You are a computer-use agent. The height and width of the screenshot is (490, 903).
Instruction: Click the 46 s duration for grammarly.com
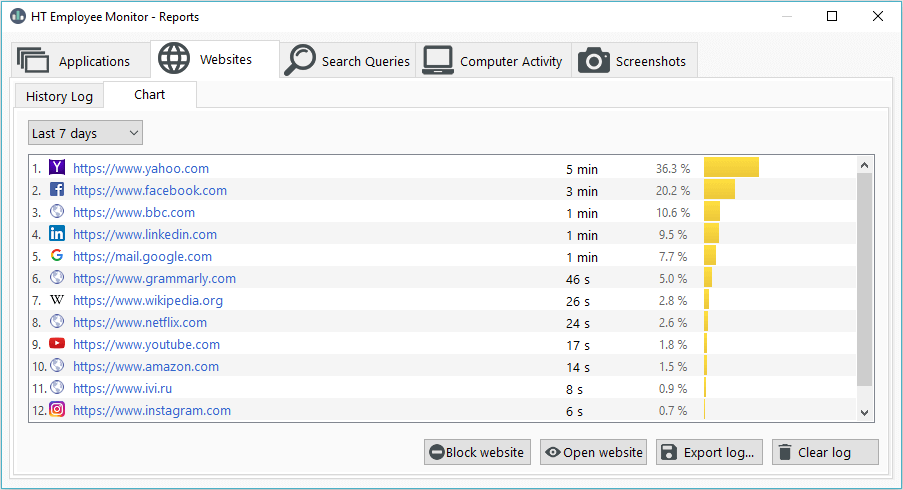(578, 279)
